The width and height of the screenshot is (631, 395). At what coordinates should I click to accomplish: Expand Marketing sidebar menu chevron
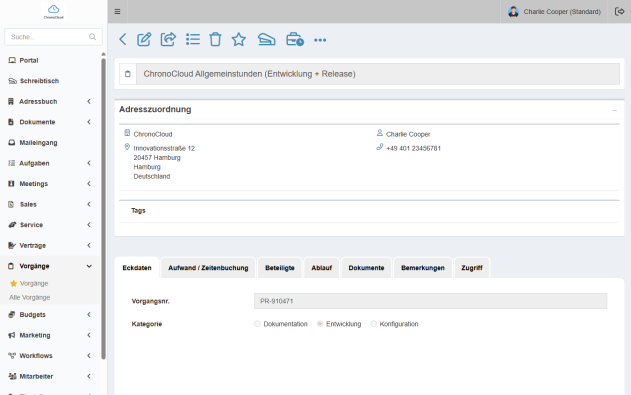[89, 335]
